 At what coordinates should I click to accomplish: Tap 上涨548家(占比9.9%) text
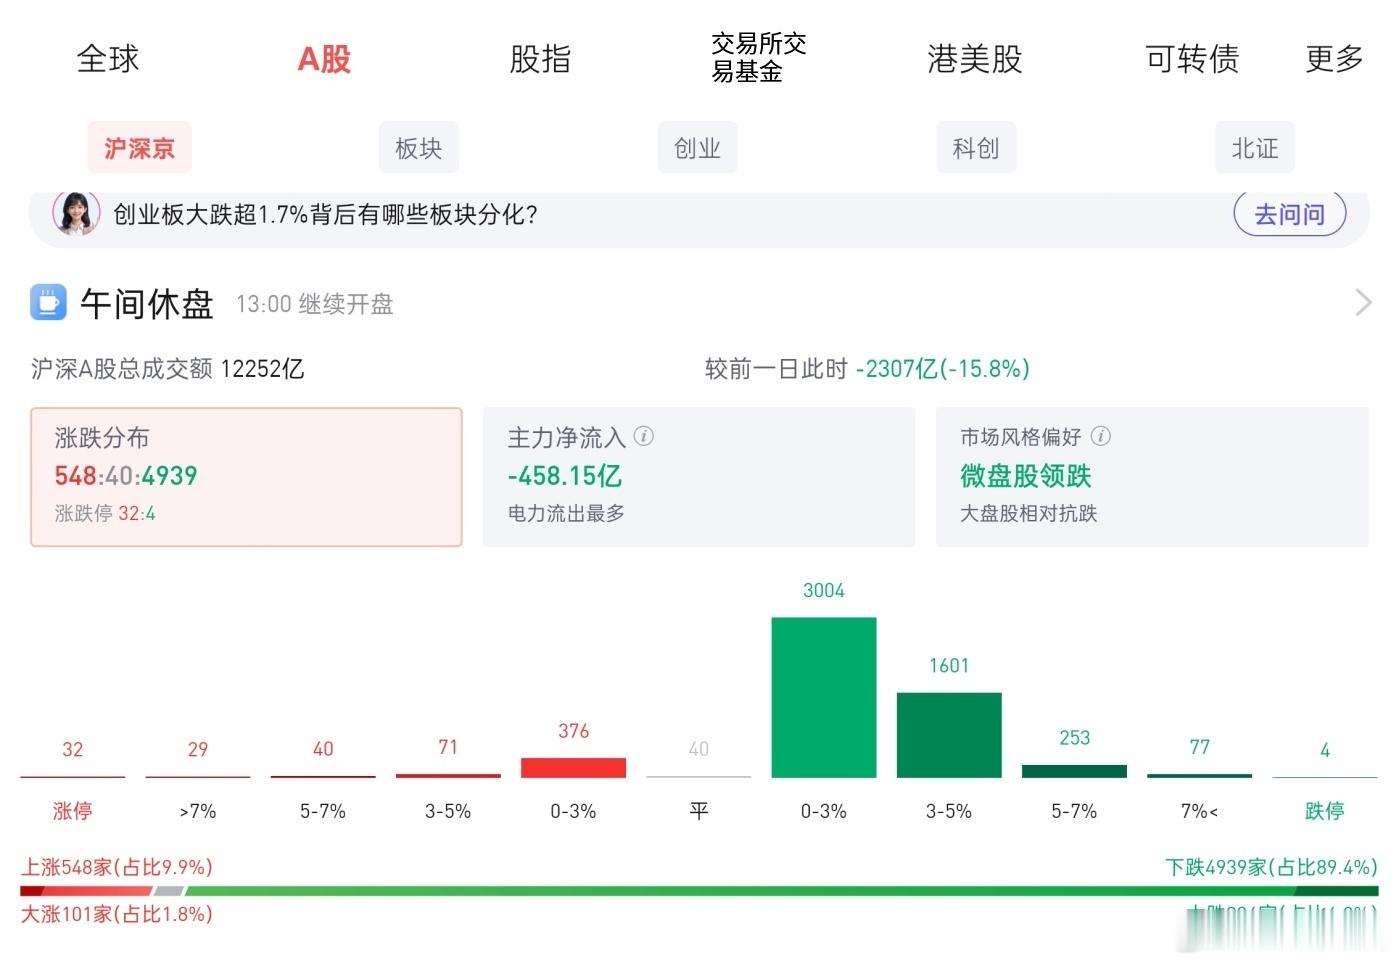coord(117,867)
